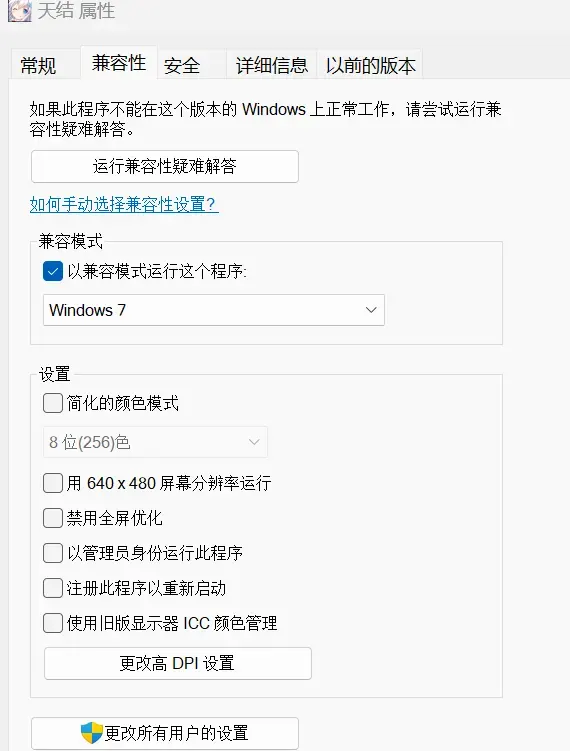Click 更改高 DPI 设置 button
The height and width of the screenshot is (751, 570).
click(178, 663)
